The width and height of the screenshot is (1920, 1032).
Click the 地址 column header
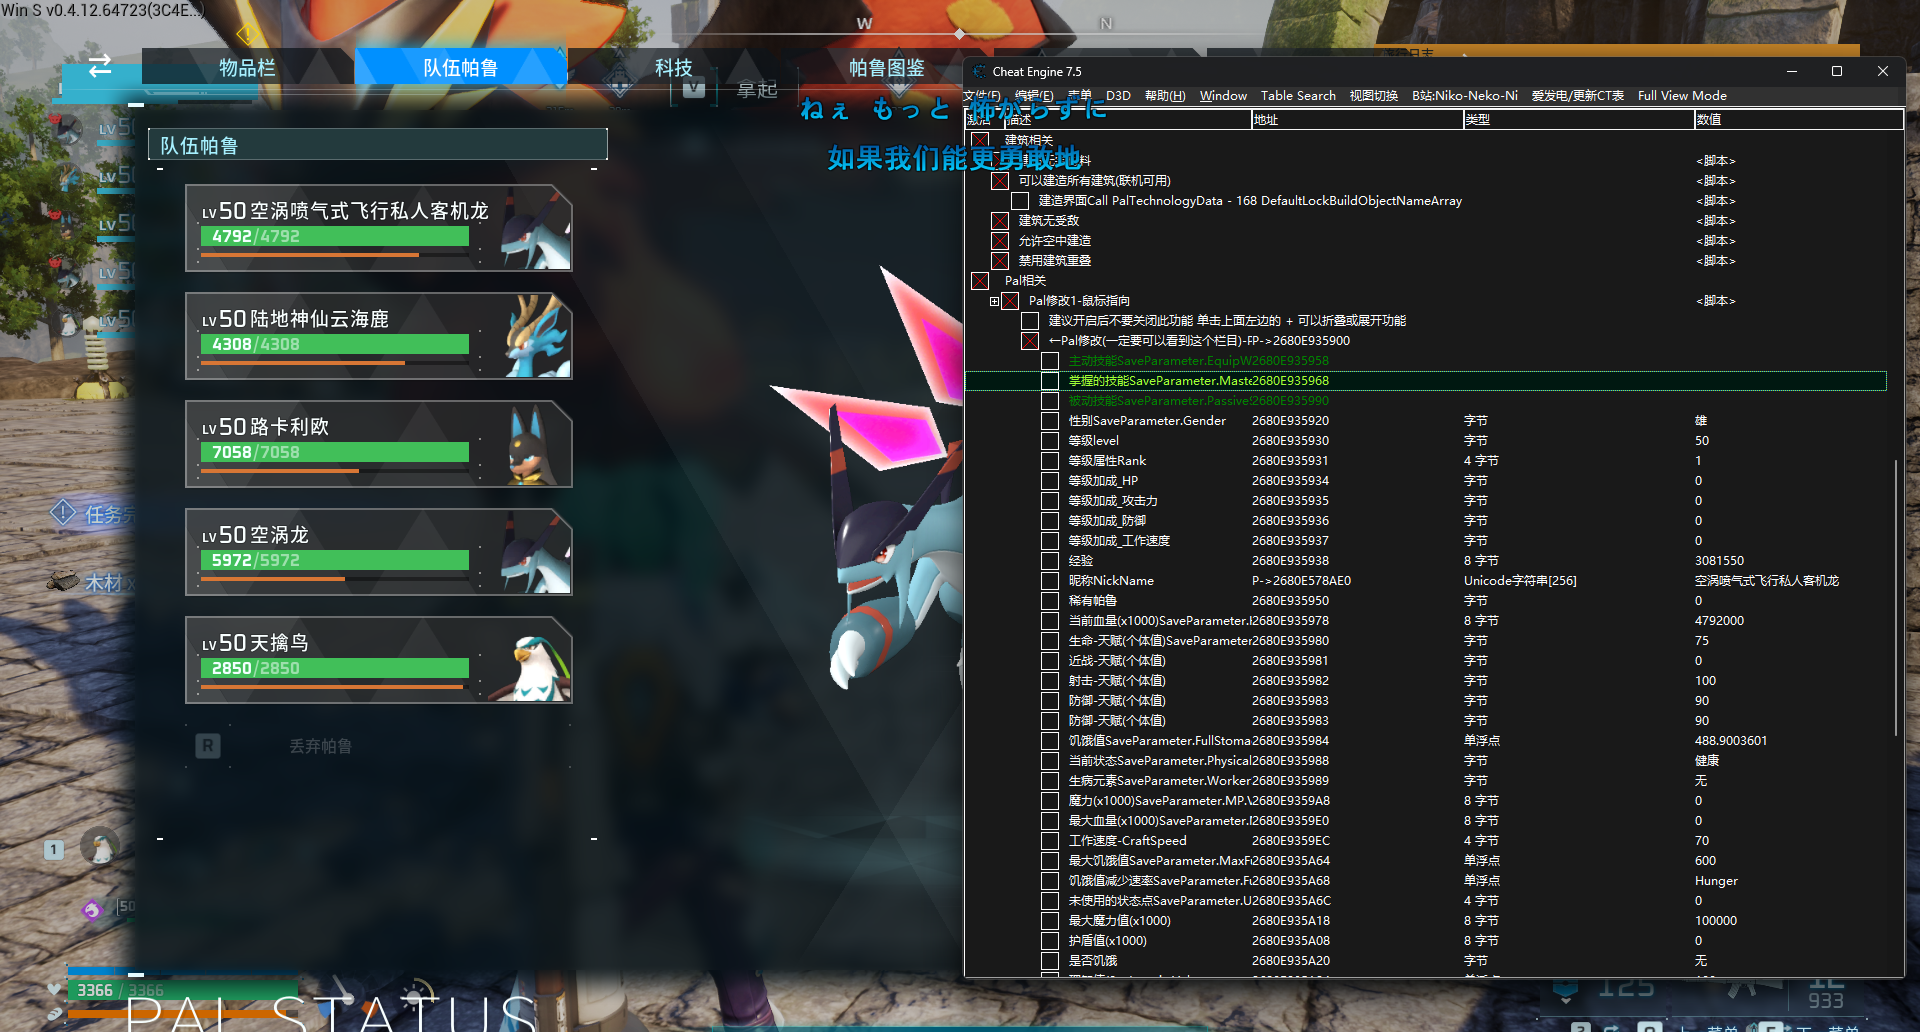click(x=1357, y=120)
